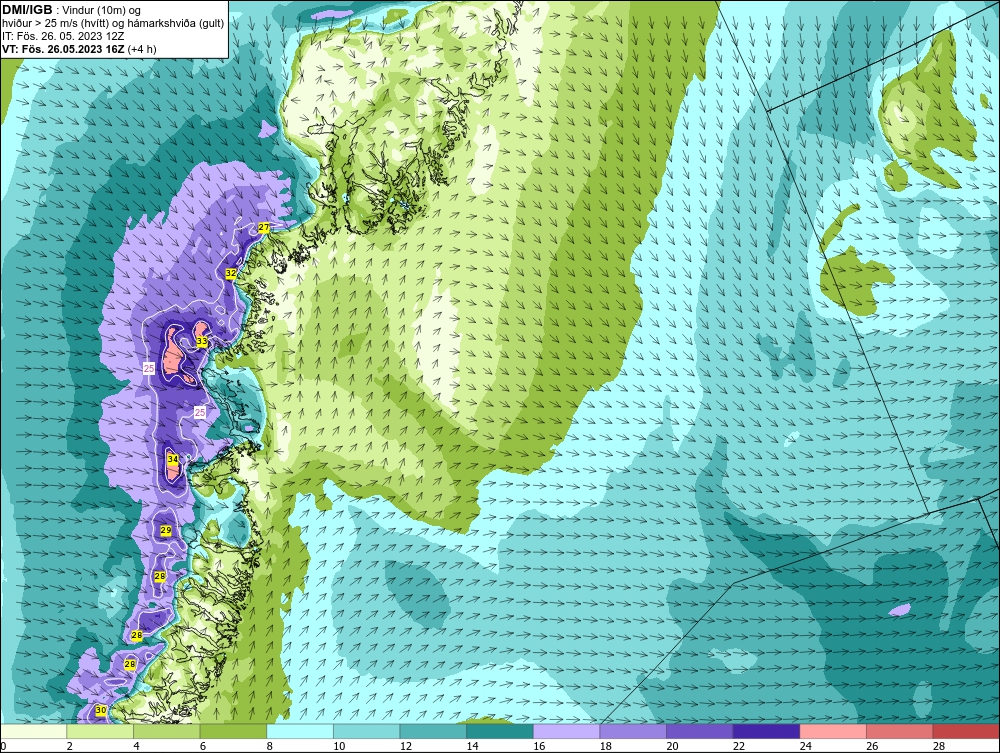Viewport: 1000px width, 753px height.
Task: Click the title line 'DMI/IGB : Vindur (10m) og'
Action: pos(71,10)
